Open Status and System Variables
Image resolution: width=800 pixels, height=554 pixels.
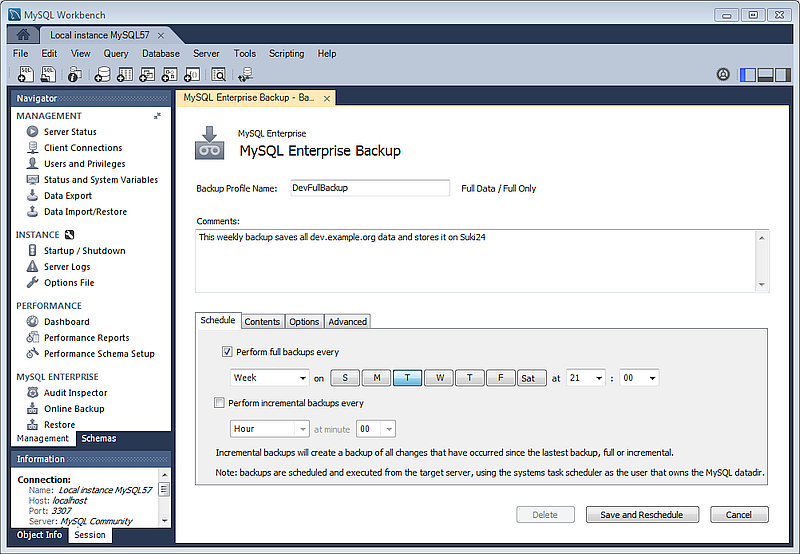tap(101, 180)
